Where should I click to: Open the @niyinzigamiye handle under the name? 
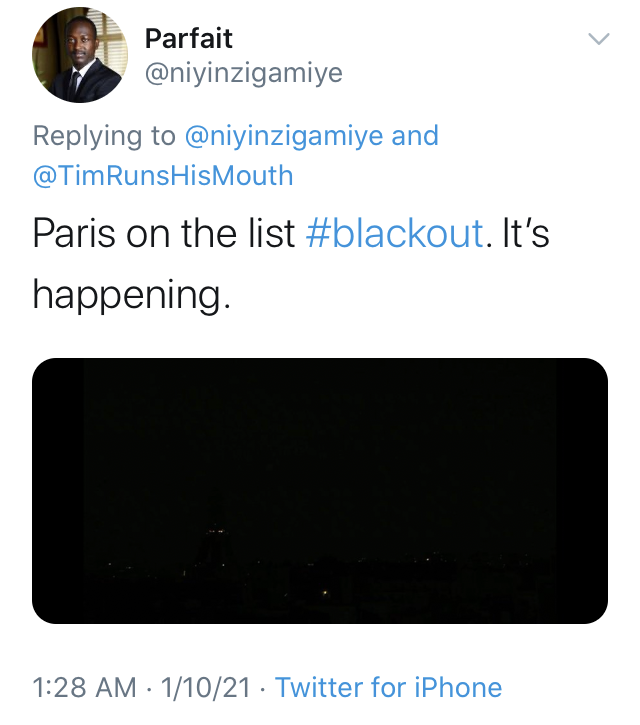tap(244, 73)
